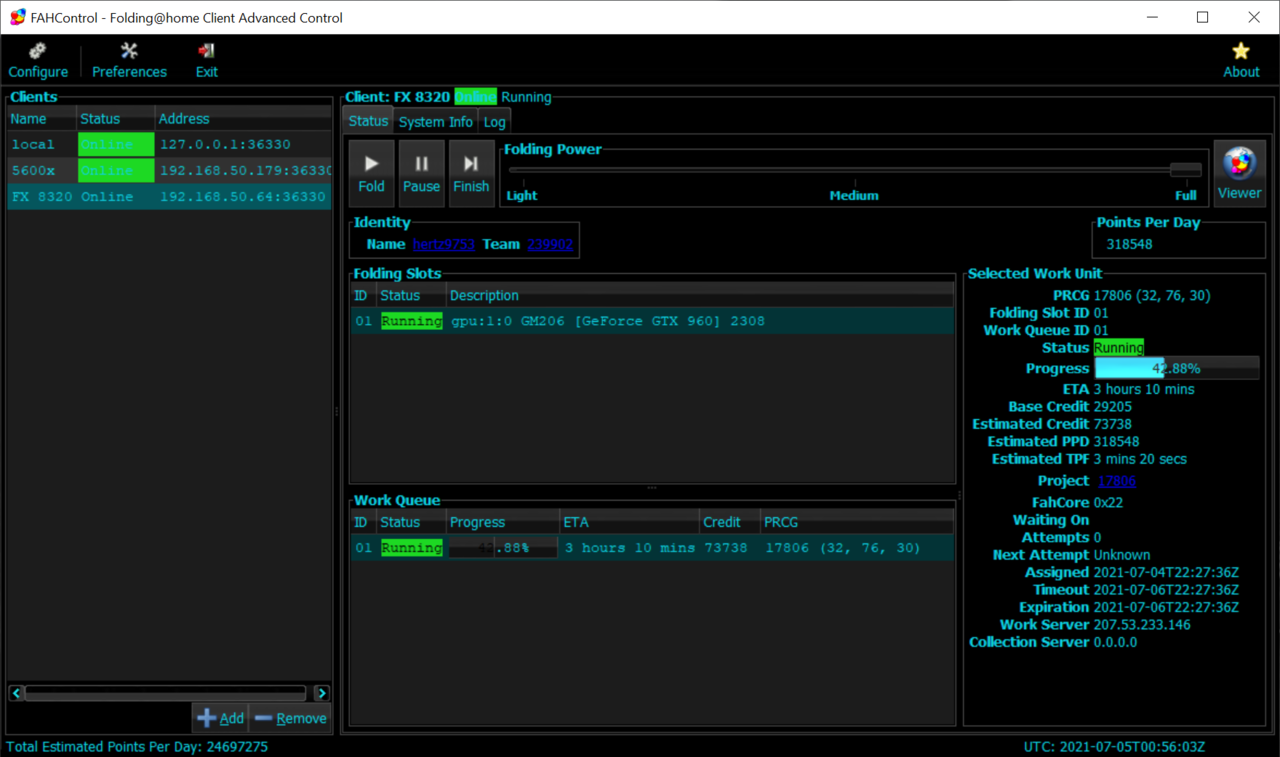
Task: Switch to the System Info tab
Action: (435, 122)
